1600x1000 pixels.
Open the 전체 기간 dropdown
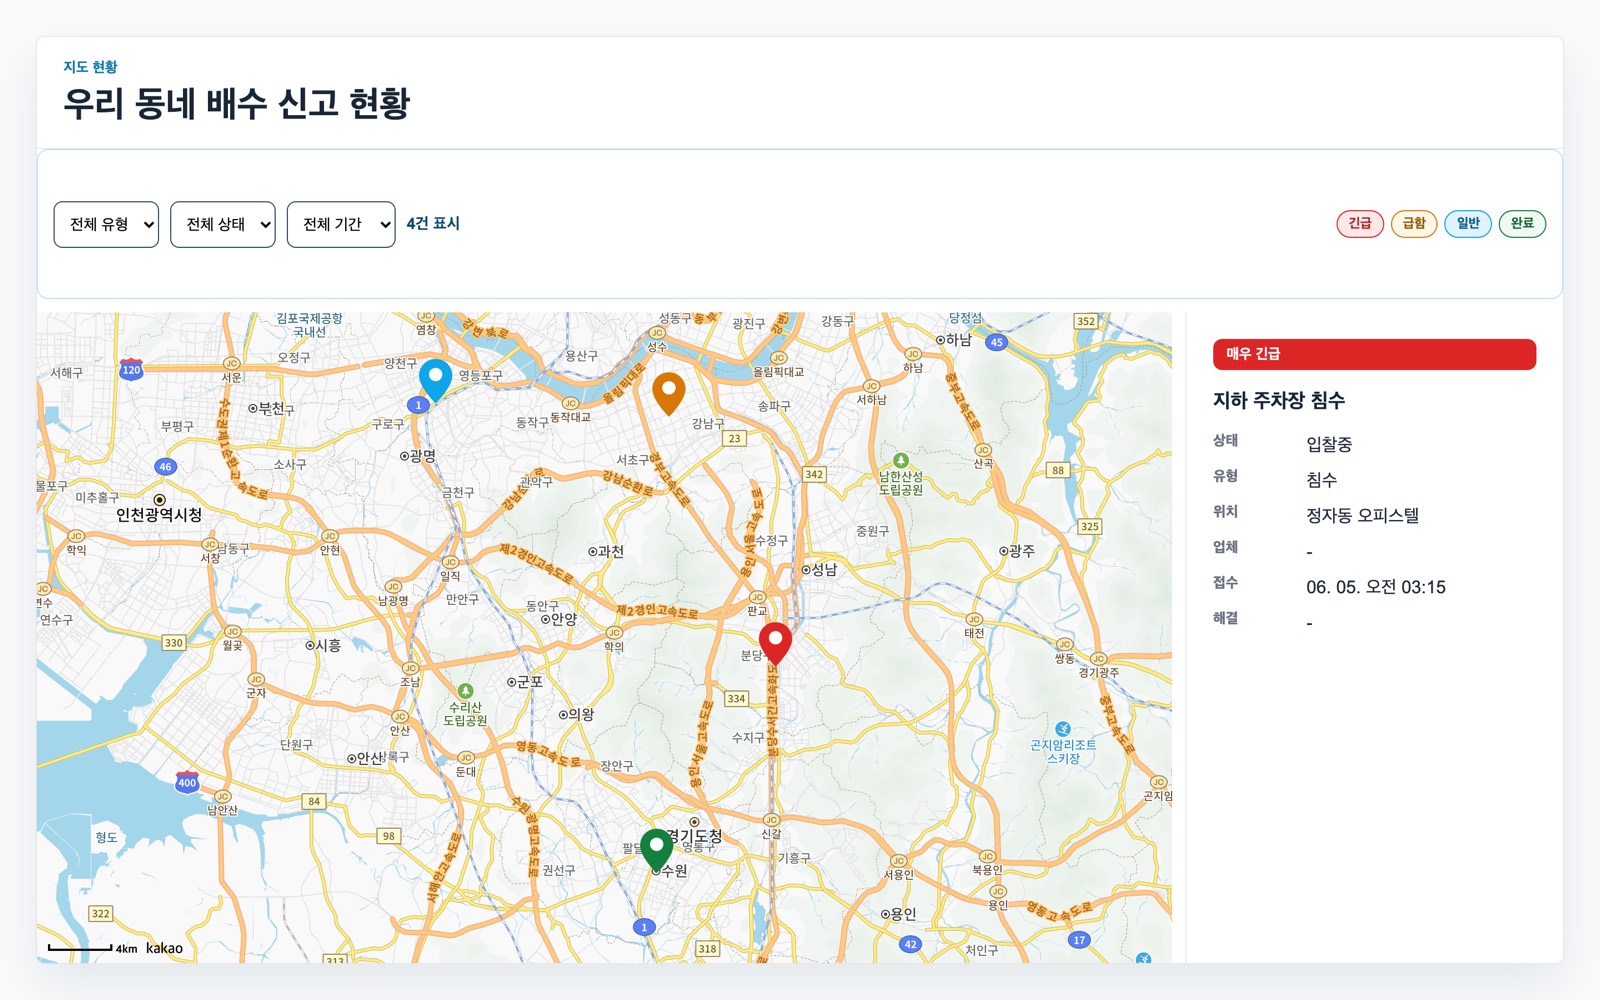[x=341, y=224]
